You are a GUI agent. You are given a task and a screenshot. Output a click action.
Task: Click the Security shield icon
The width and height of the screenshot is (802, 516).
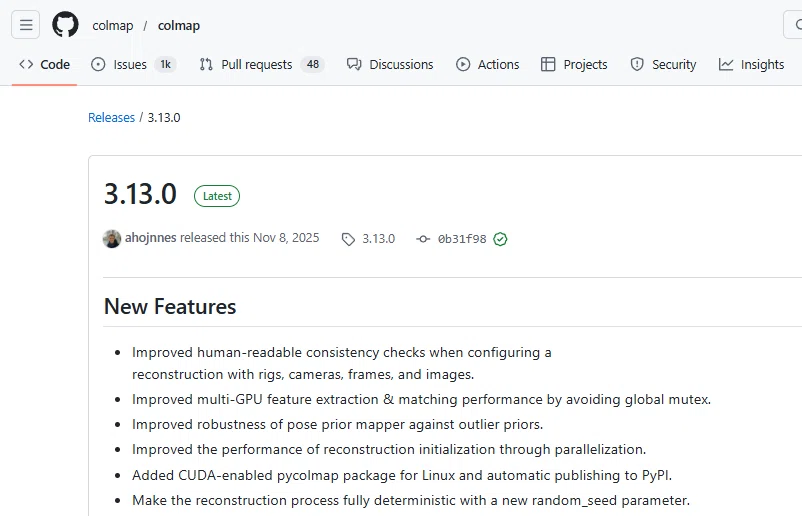point(637,64)
